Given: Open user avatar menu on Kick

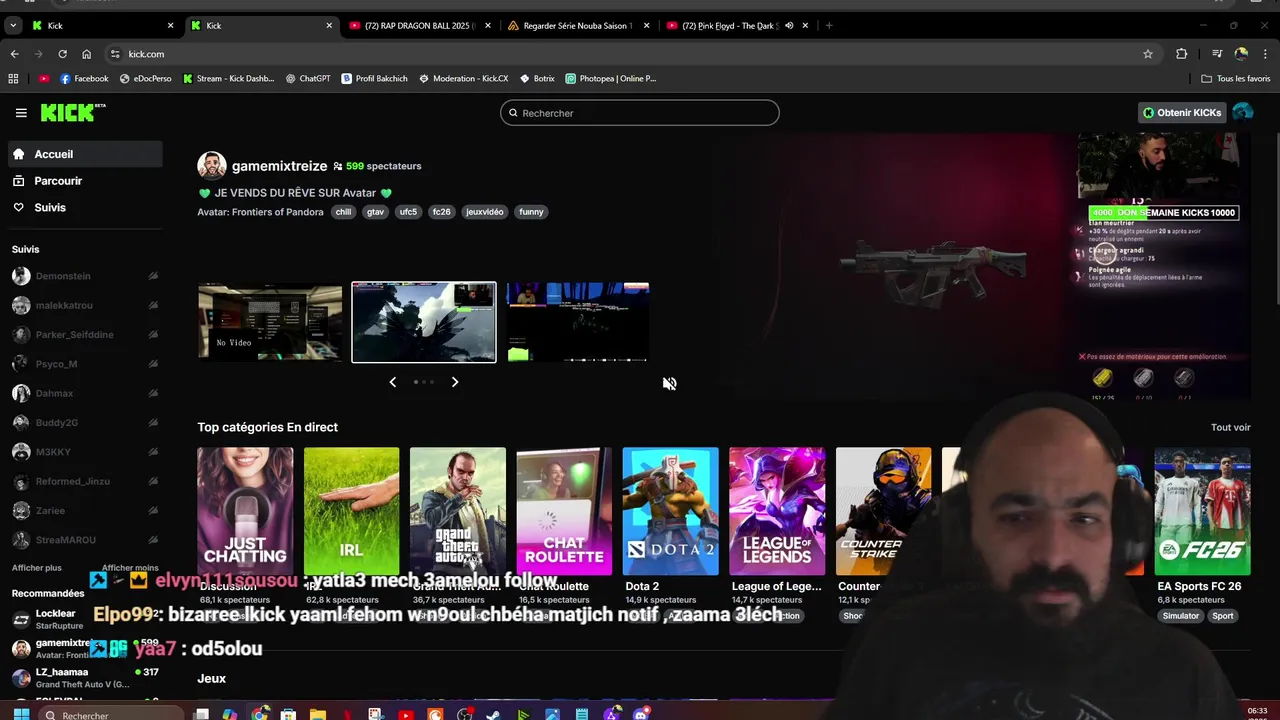Looking at the screenshot, I should [1243, 112].
